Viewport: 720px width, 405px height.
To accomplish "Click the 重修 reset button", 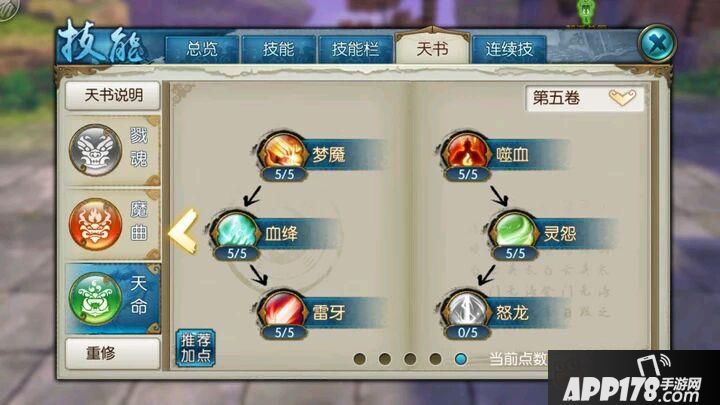I will [113, 353].
